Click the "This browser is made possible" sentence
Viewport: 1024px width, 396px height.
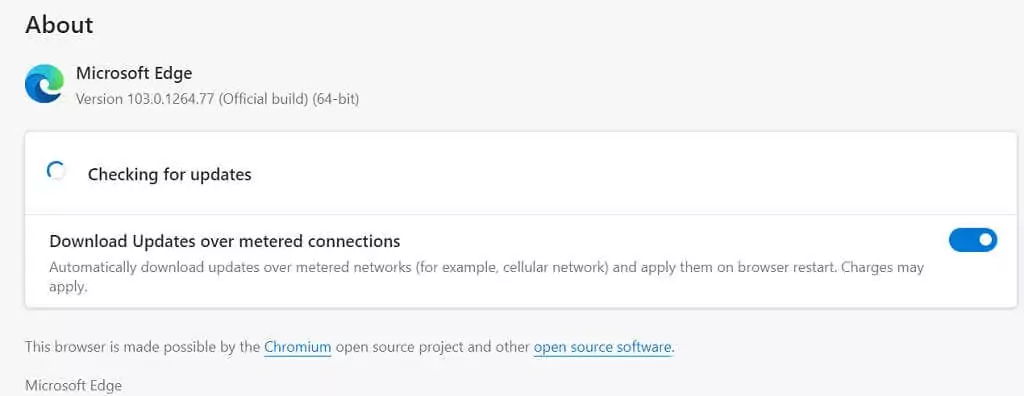pyautogui.click(x=349, y=347)
